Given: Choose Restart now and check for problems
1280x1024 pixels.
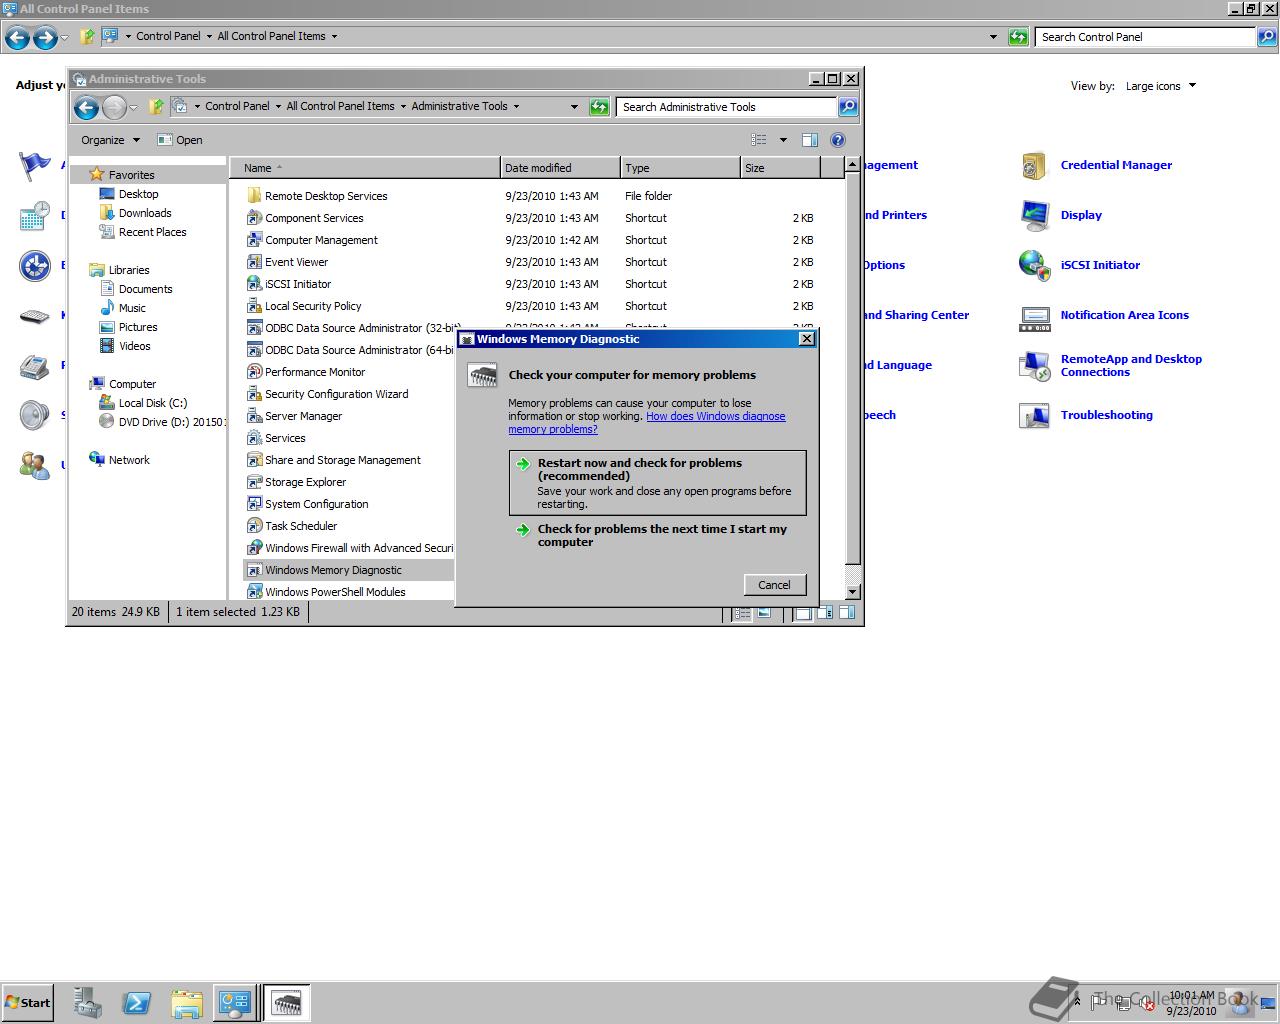Looking at the screenshot, I should (657, 483).
